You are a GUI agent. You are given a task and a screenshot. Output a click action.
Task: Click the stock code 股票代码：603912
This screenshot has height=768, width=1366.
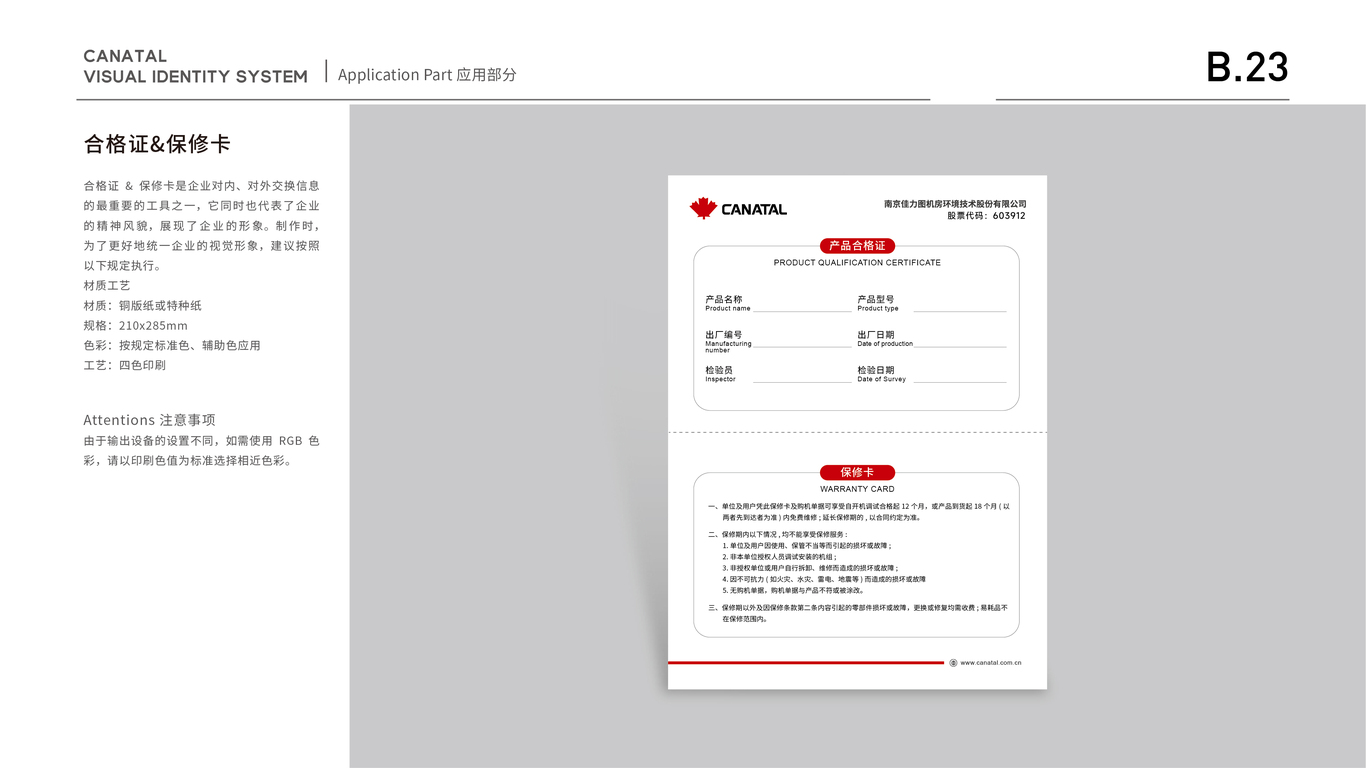point(986,216)
